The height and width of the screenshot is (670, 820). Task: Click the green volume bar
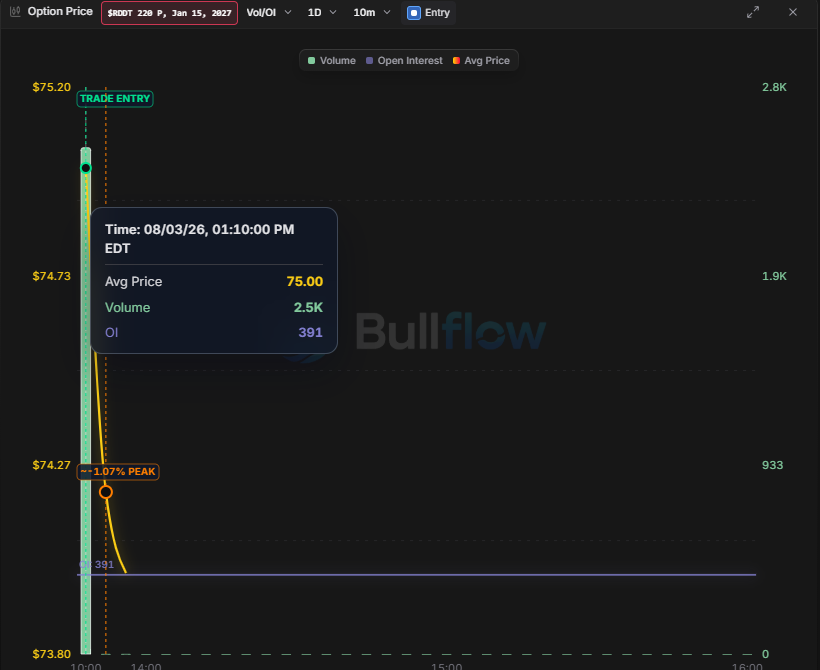86,401
